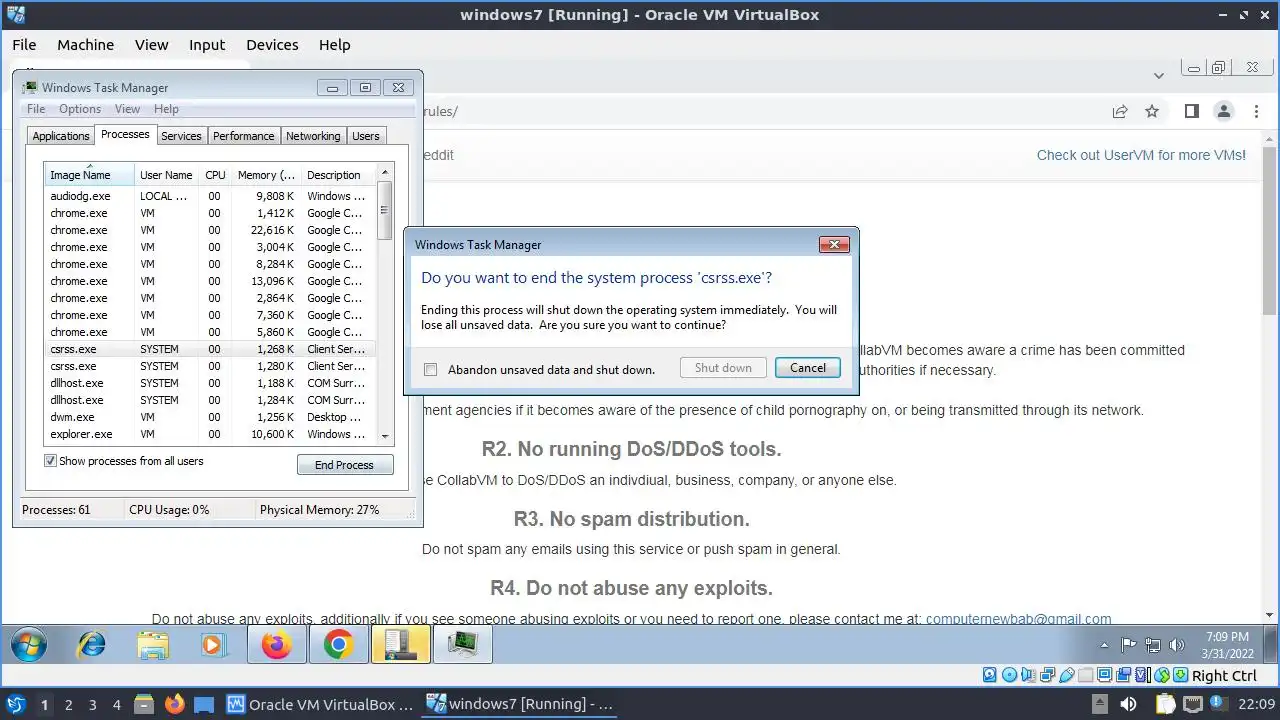Open VirtualBox Input menu
1280x720 pixels.
[x=207, y=44]
